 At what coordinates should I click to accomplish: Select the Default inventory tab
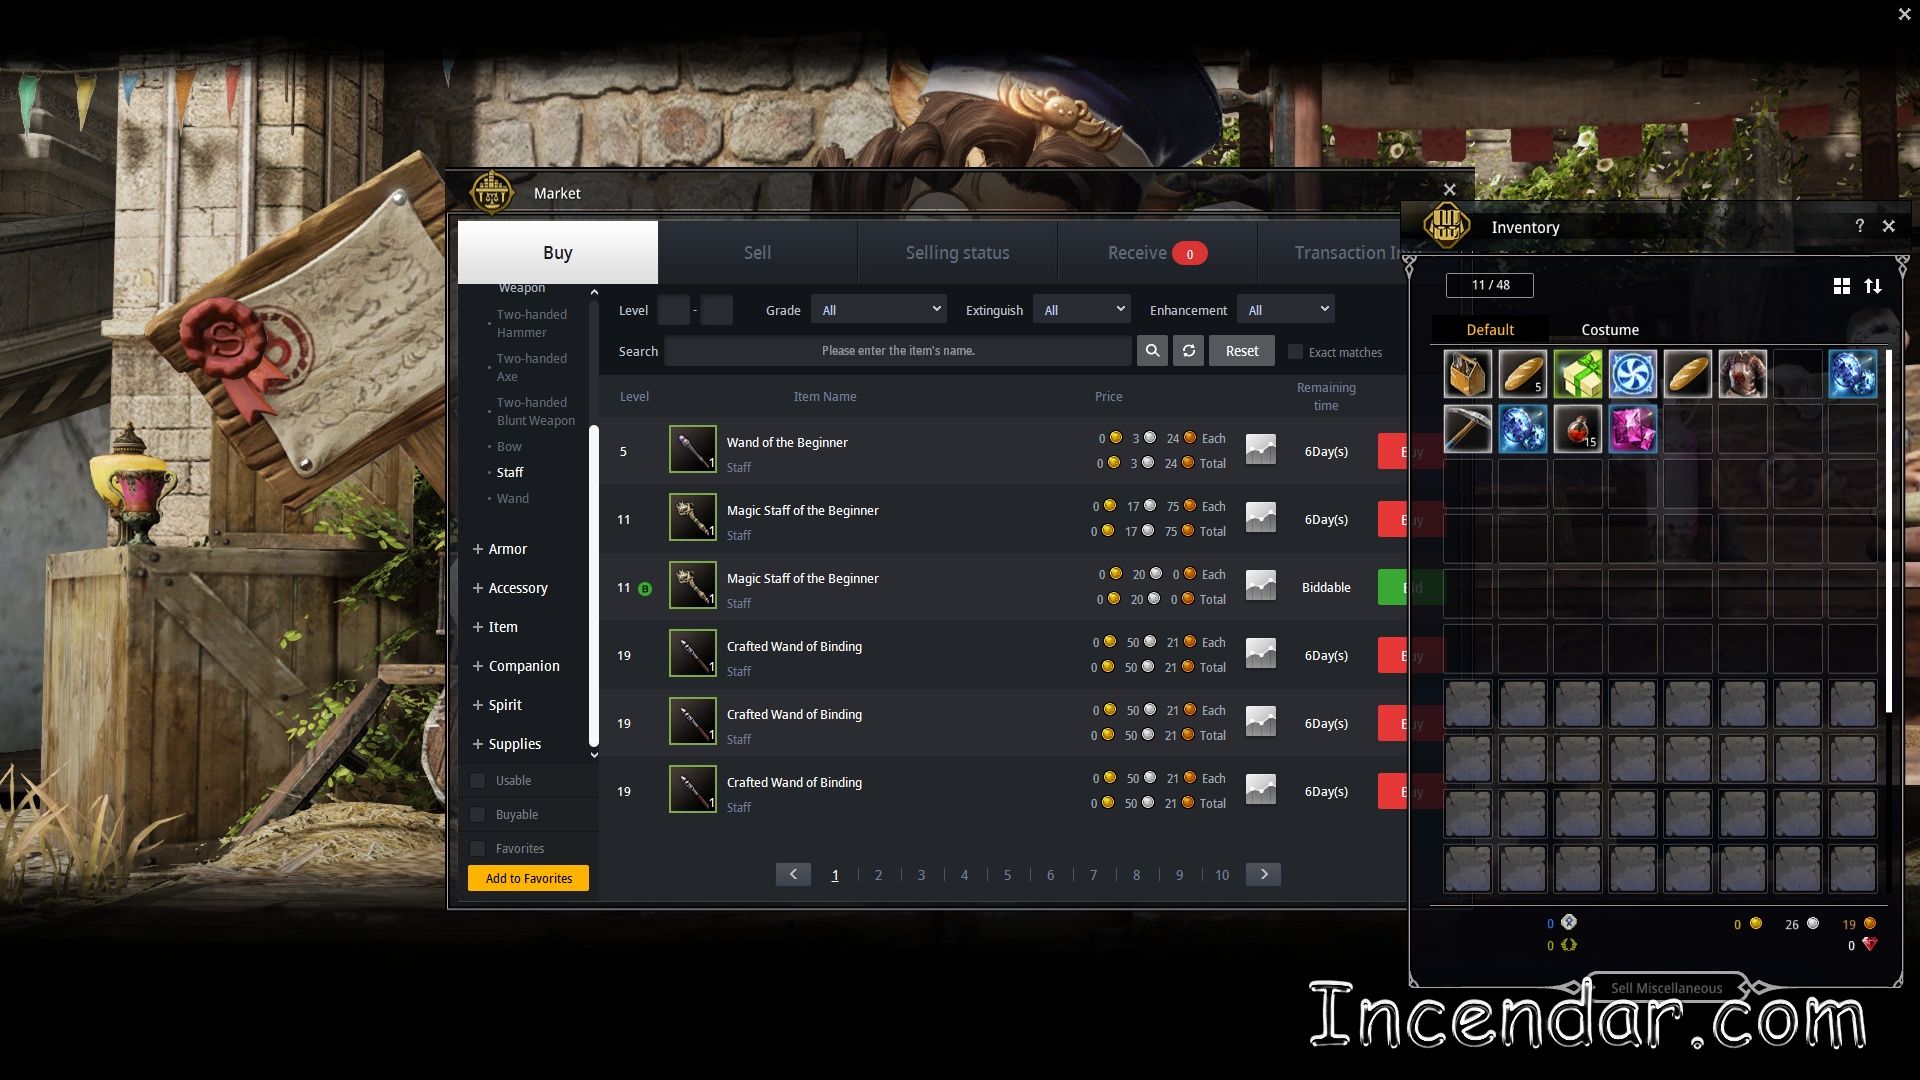tap(1490, 330)
